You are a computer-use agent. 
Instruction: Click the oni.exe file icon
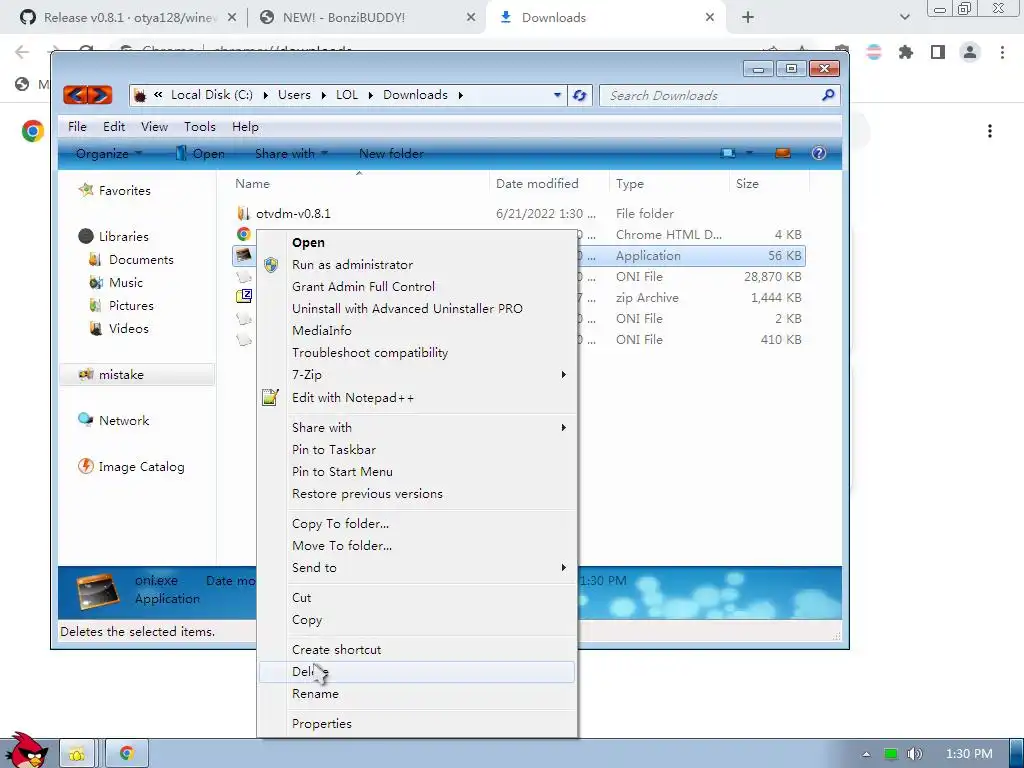(244, 255)
